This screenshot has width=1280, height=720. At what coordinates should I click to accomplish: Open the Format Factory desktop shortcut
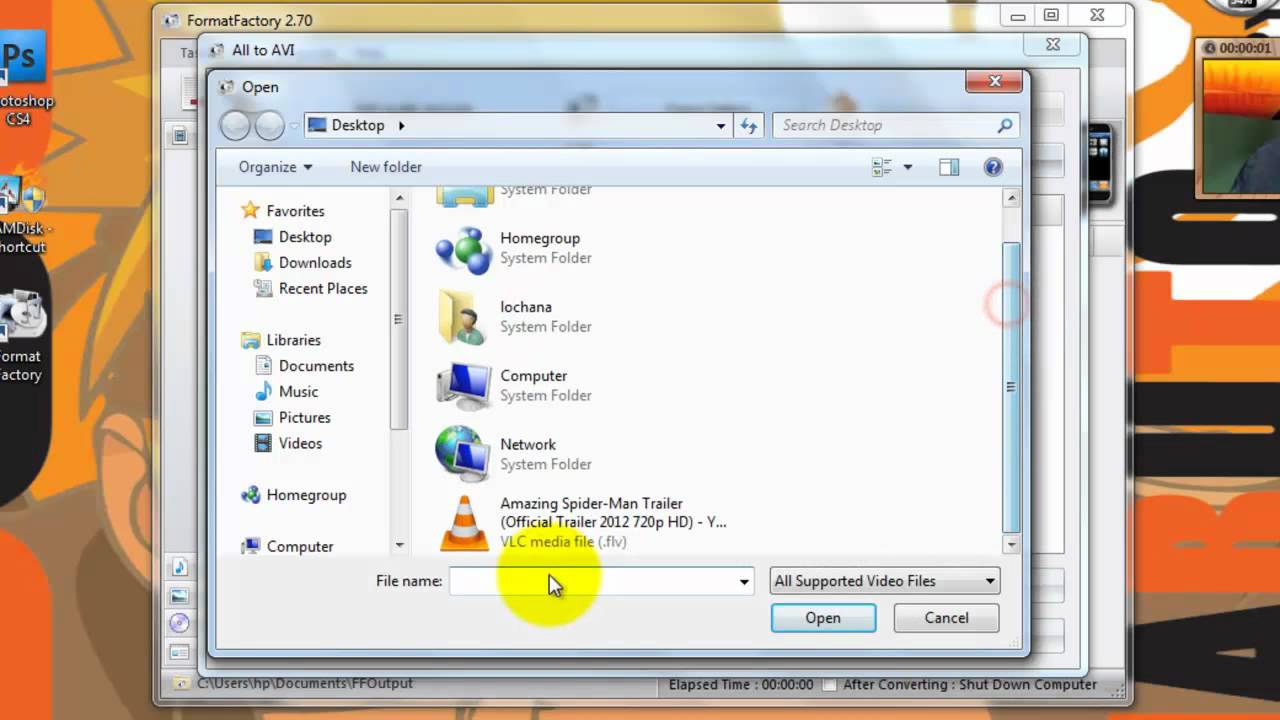pos(22,337)
